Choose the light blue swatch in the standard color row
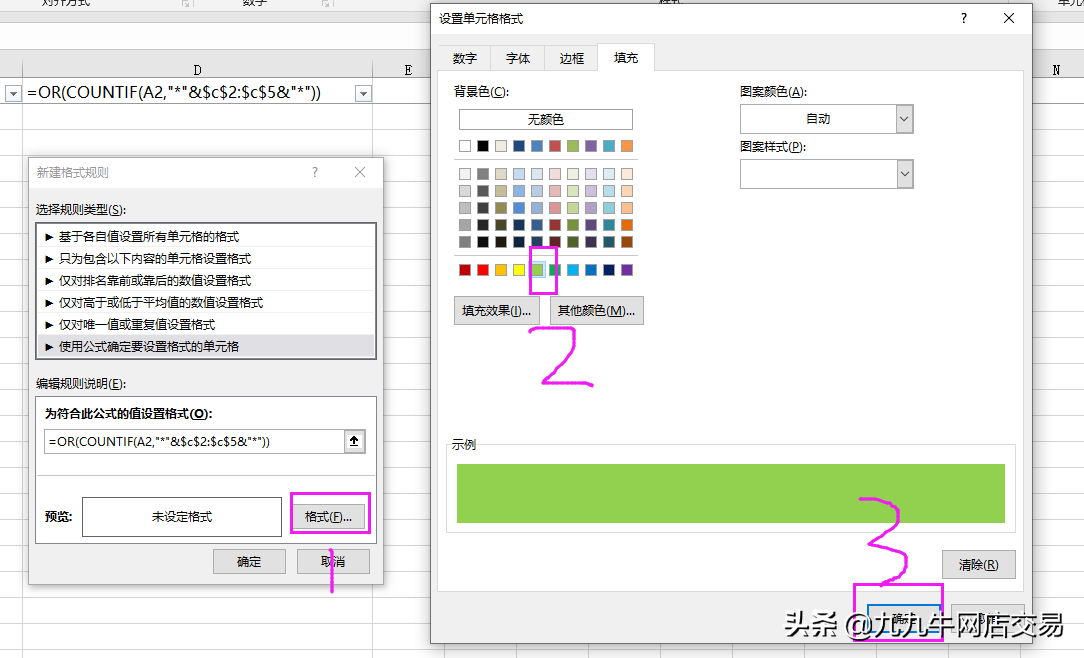Screen dimensions: 1084x658 573,270
